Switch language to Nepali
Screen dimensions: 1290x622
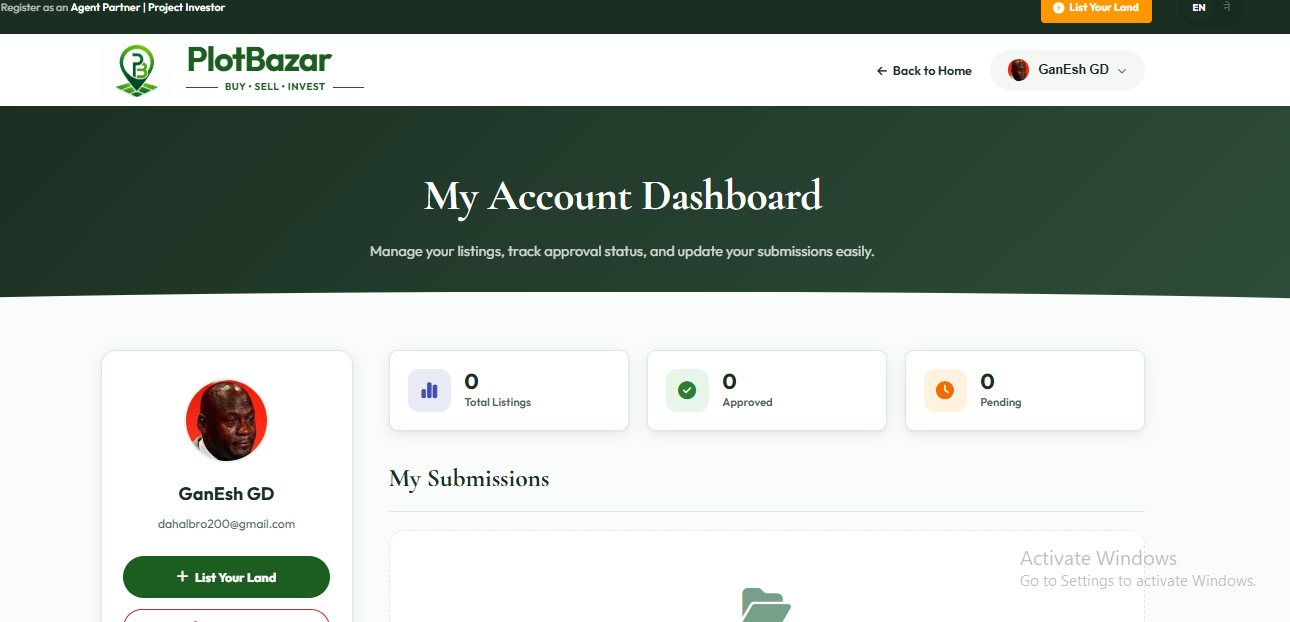pos(1227,7)
